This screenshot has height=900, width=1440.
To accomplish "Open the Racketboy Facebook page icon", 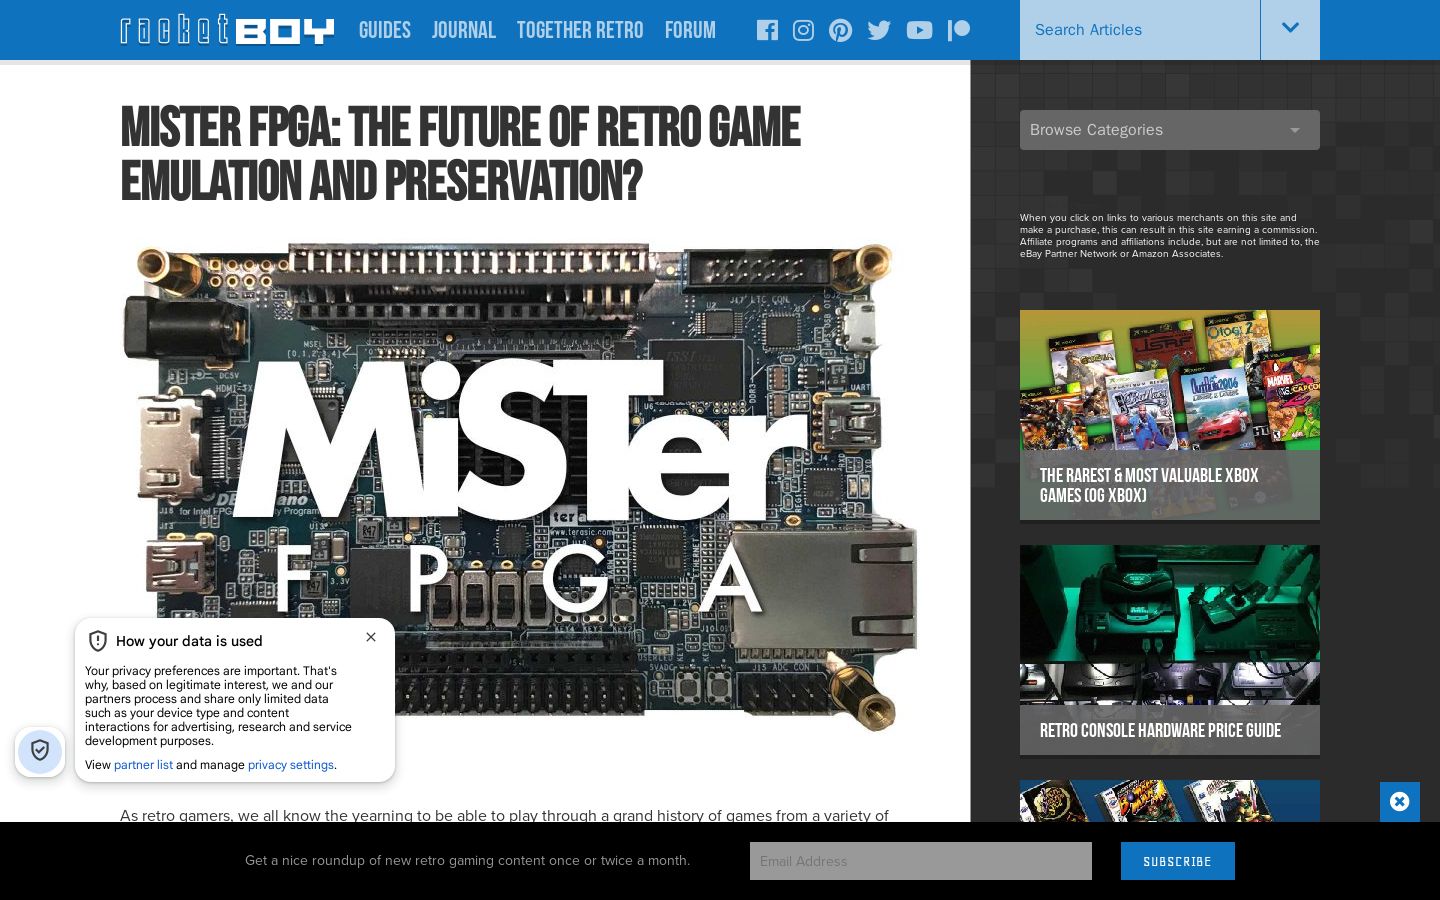I will click(x=767, y=30).
